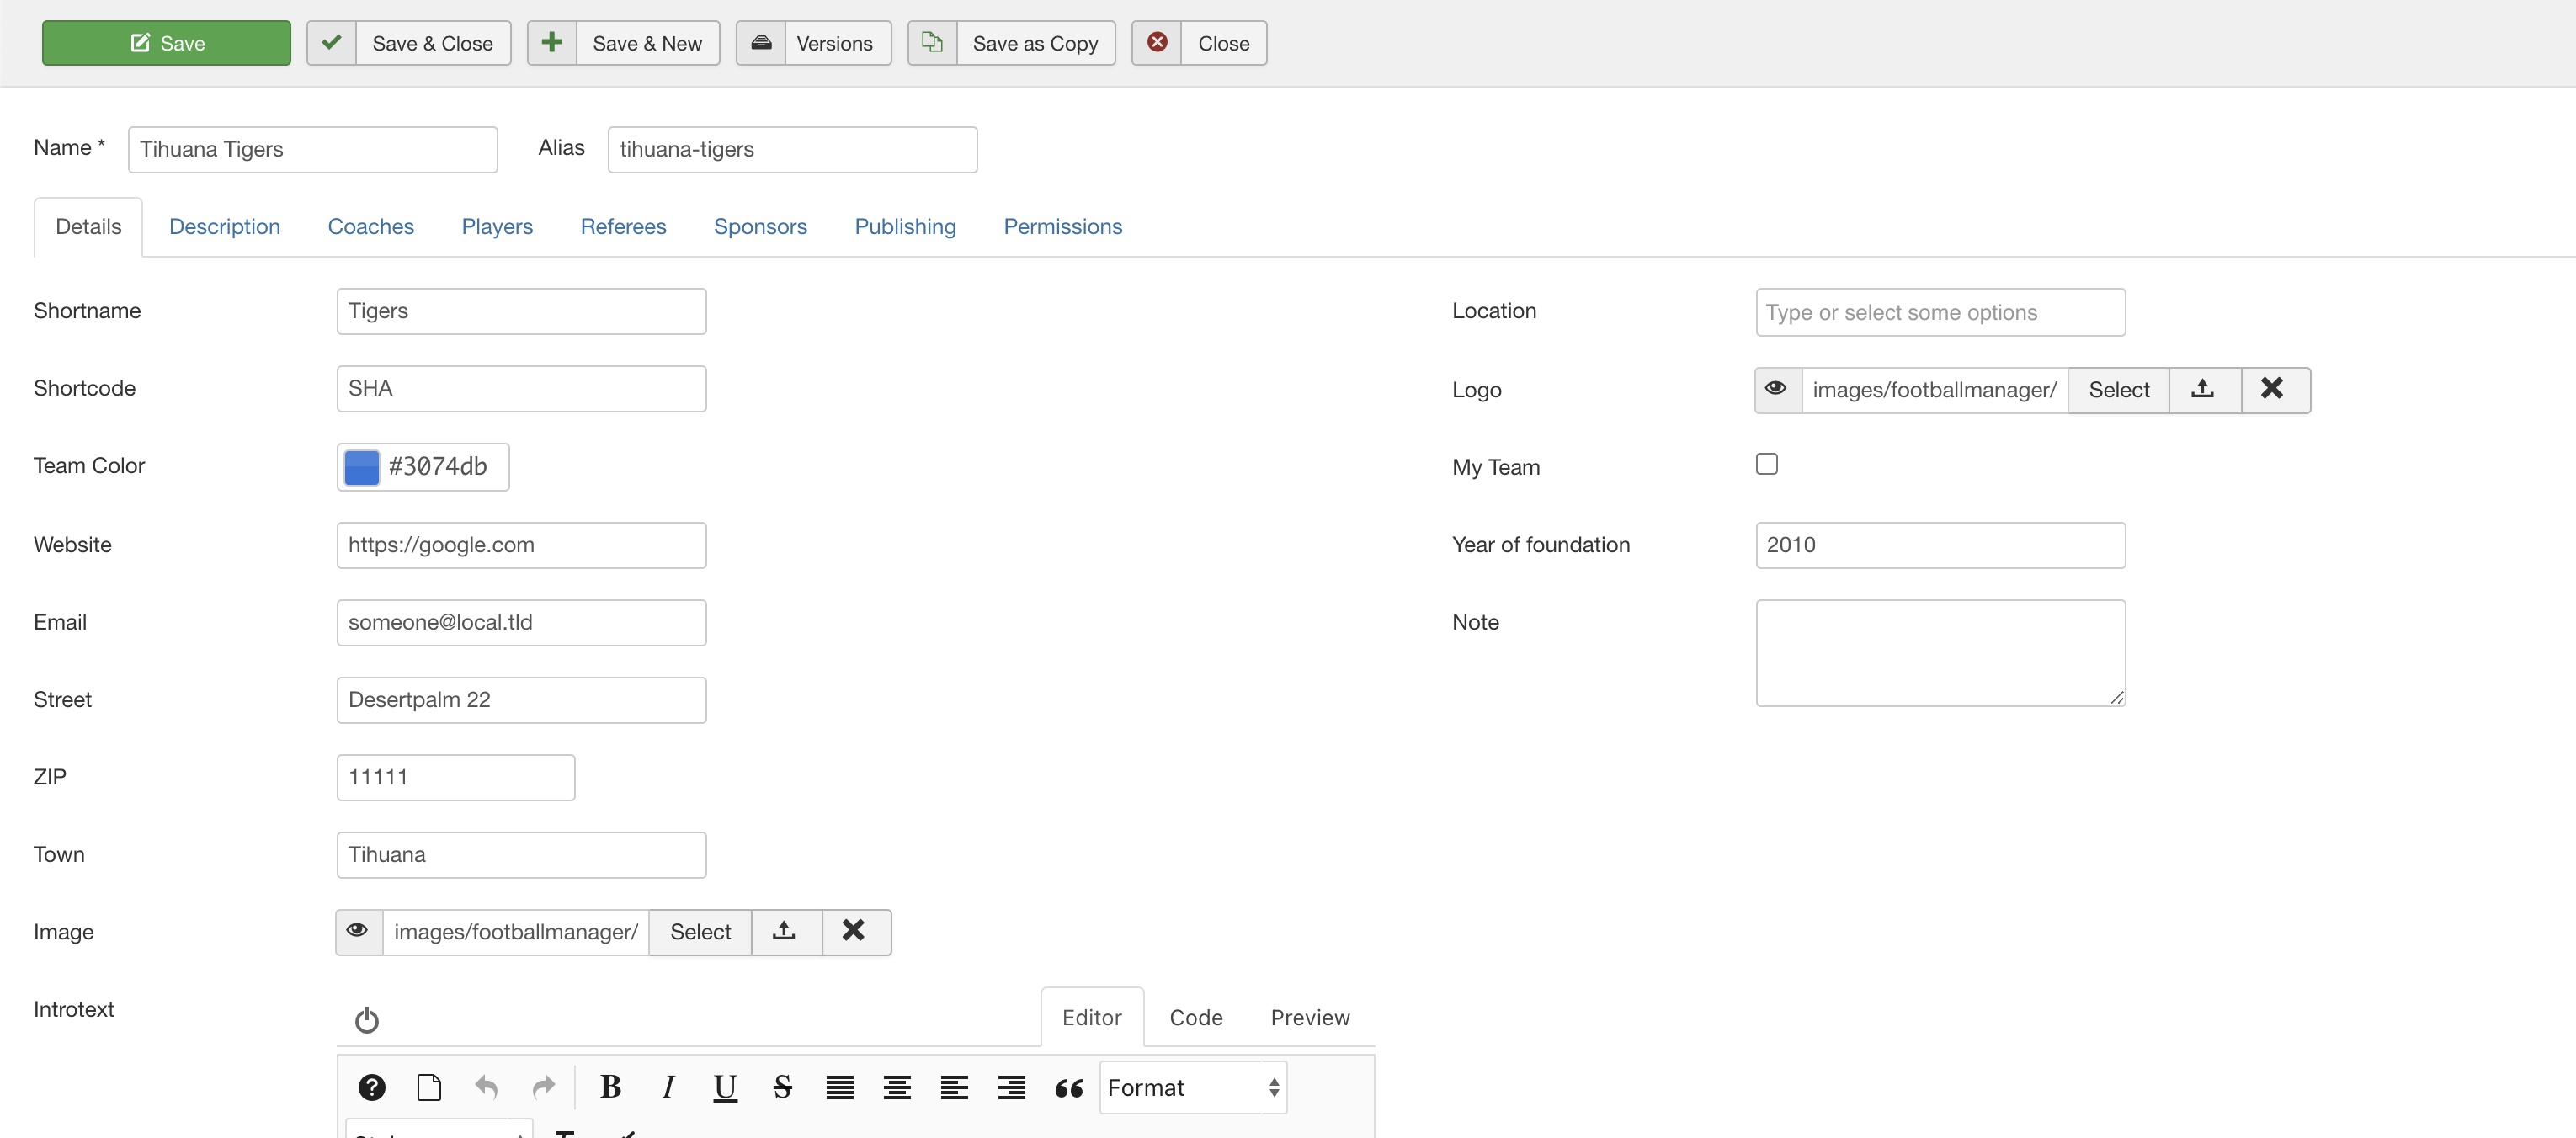Open the Format dropdown in editor
This screenshot has width=2576, height=1138.
1192,1087
